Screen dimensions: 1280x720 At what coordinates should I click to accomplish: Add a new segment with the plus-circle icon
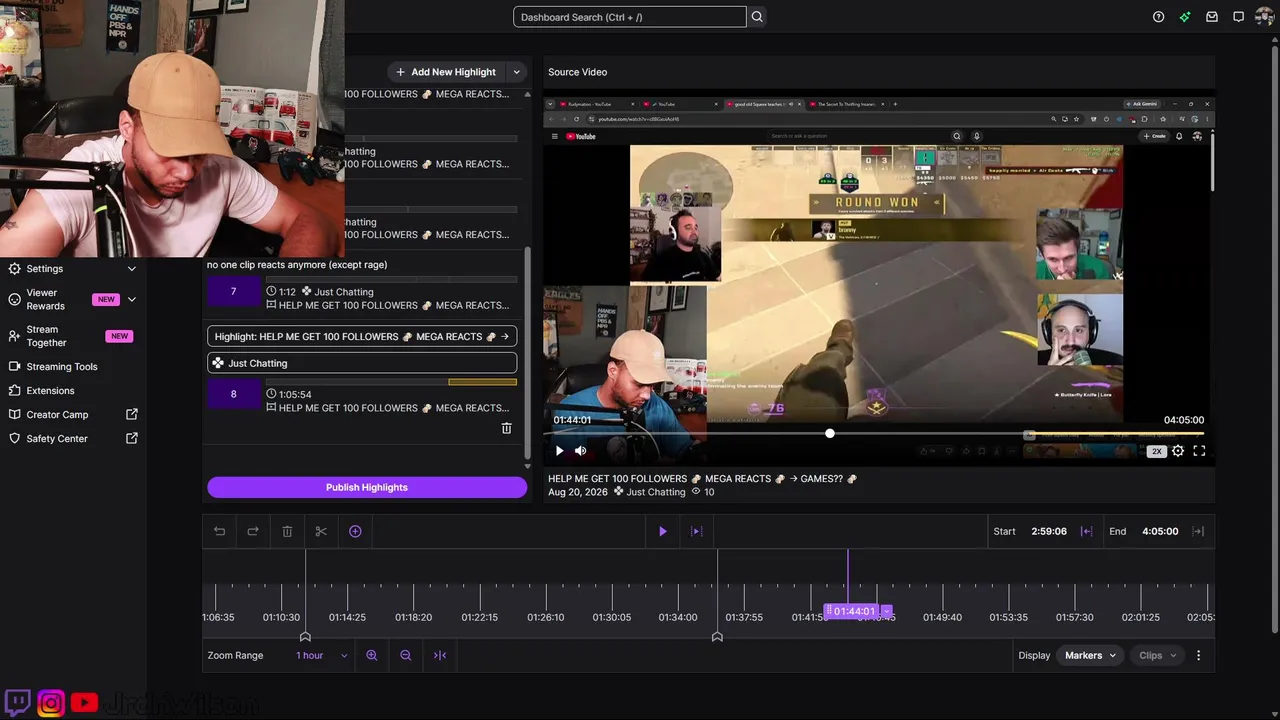coord(355,531)
